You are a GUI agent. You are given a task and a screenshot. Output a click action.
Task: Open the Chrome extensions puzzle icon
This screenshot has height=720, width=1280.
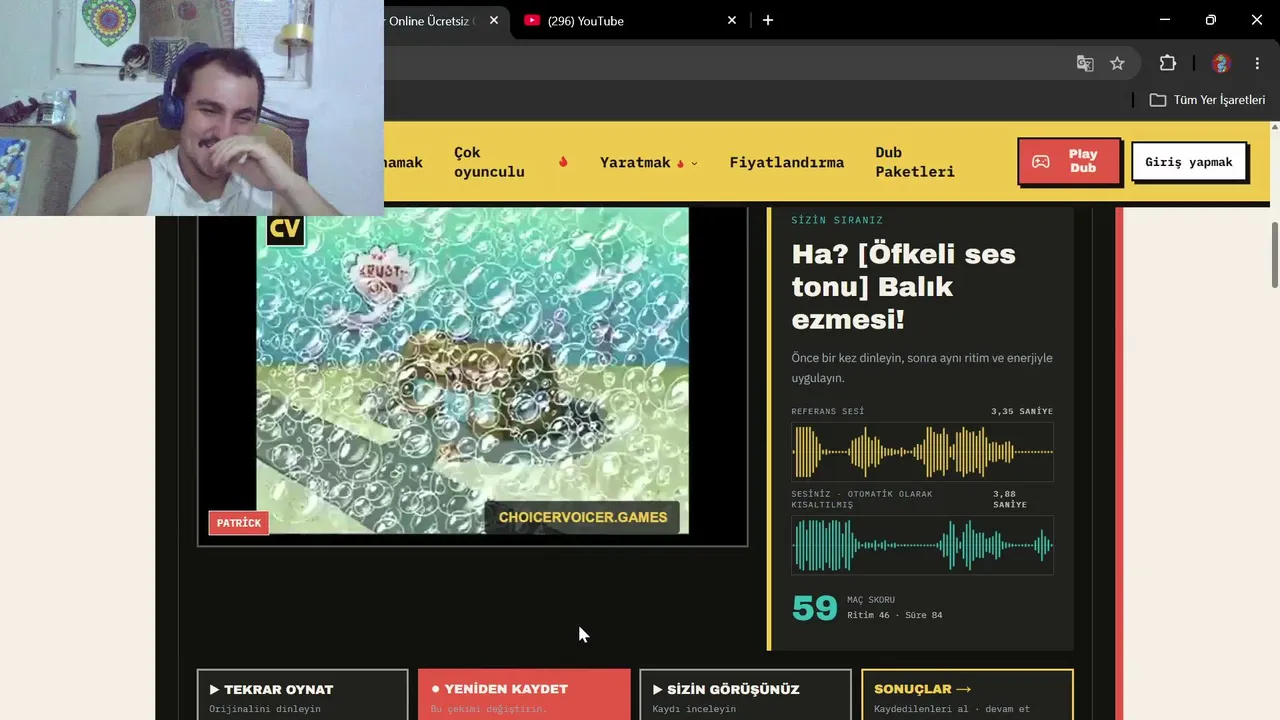pyautogui.click(x=1167, y=63)
